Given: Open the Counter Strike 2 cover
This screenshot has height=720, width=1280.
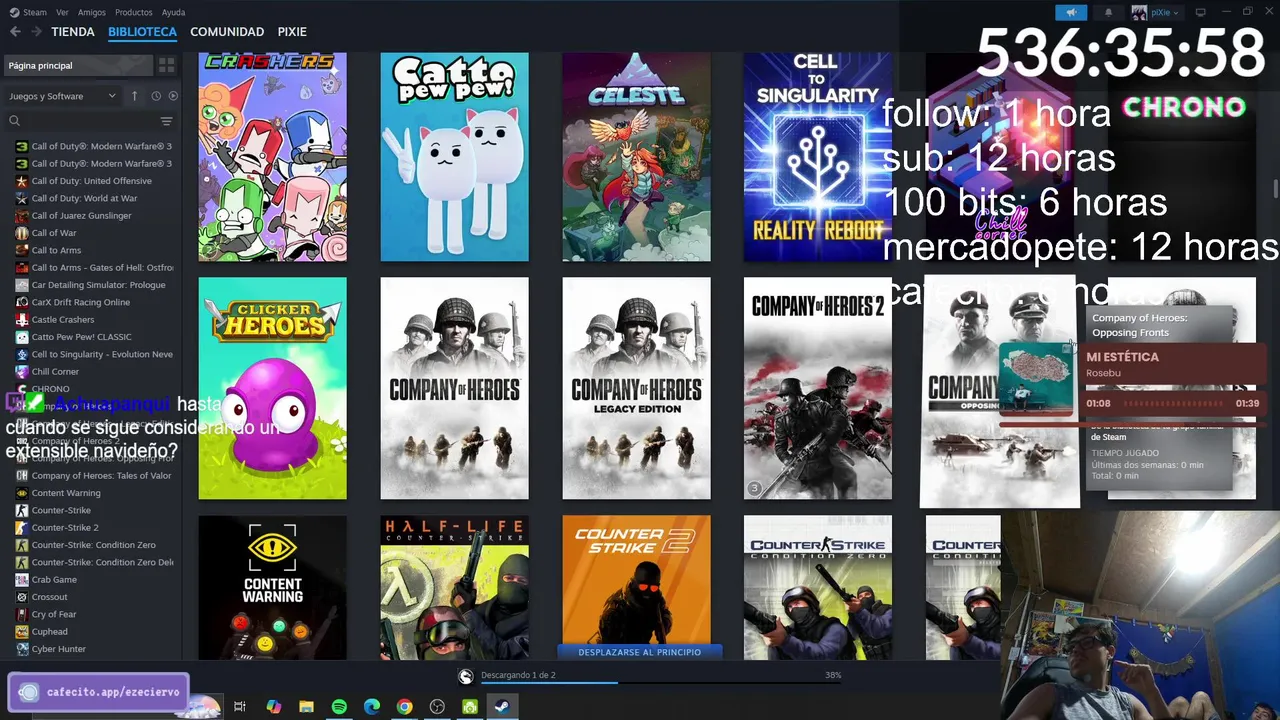Looking at the screenshot, I should (636, 580).
